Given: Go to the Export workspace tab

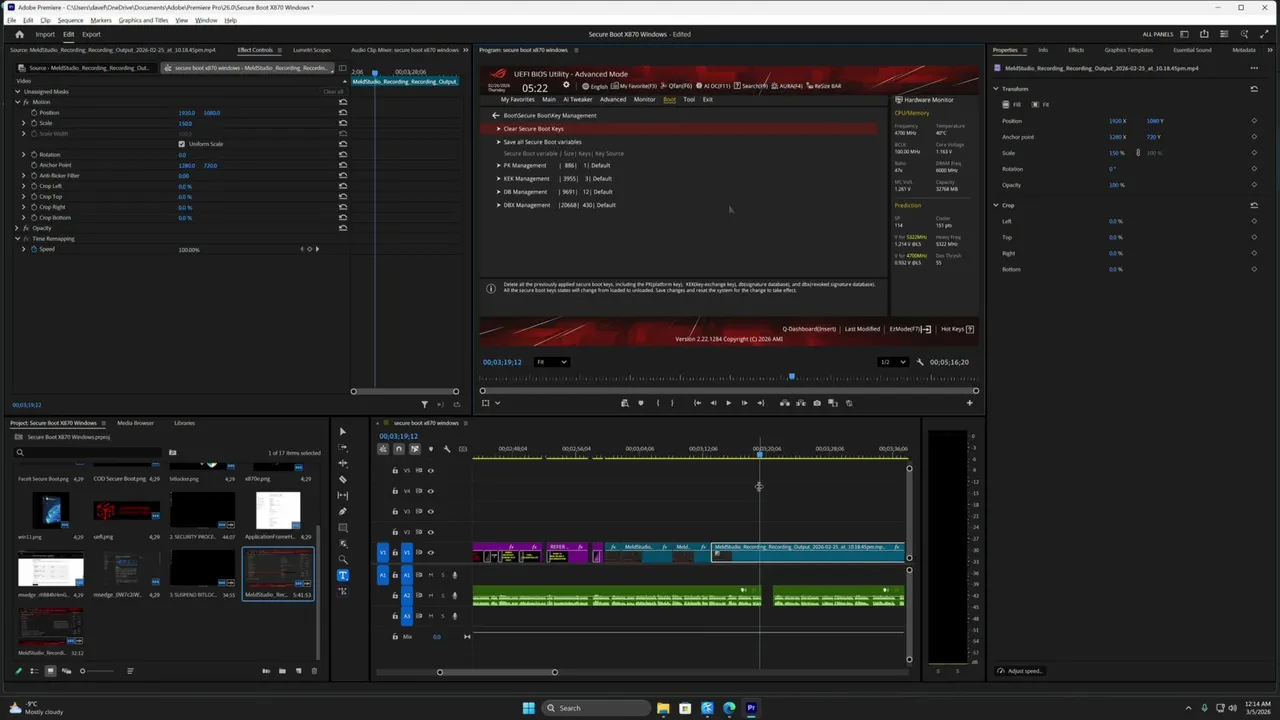Looking at the screenshot, I should coord(91,34).
